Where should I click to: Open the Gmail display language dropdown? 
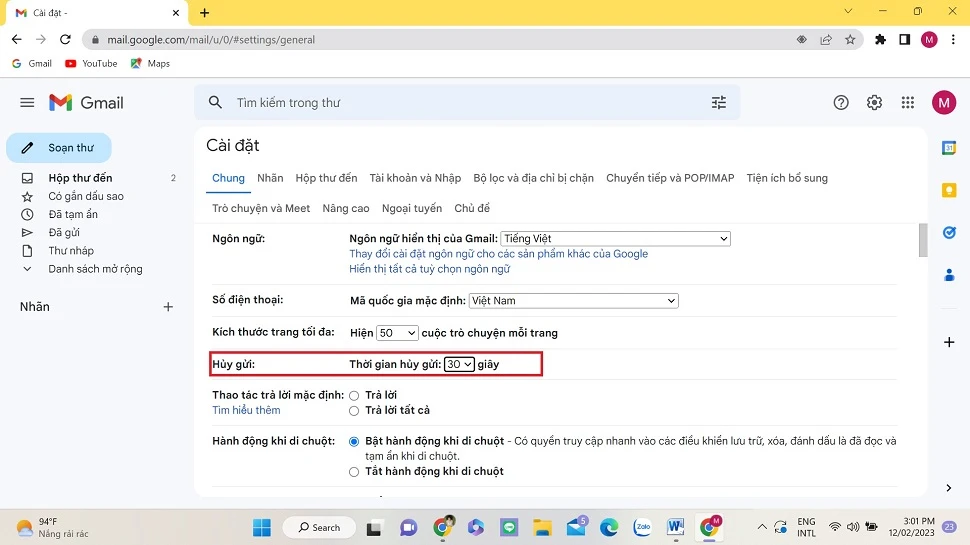point(615,239)
